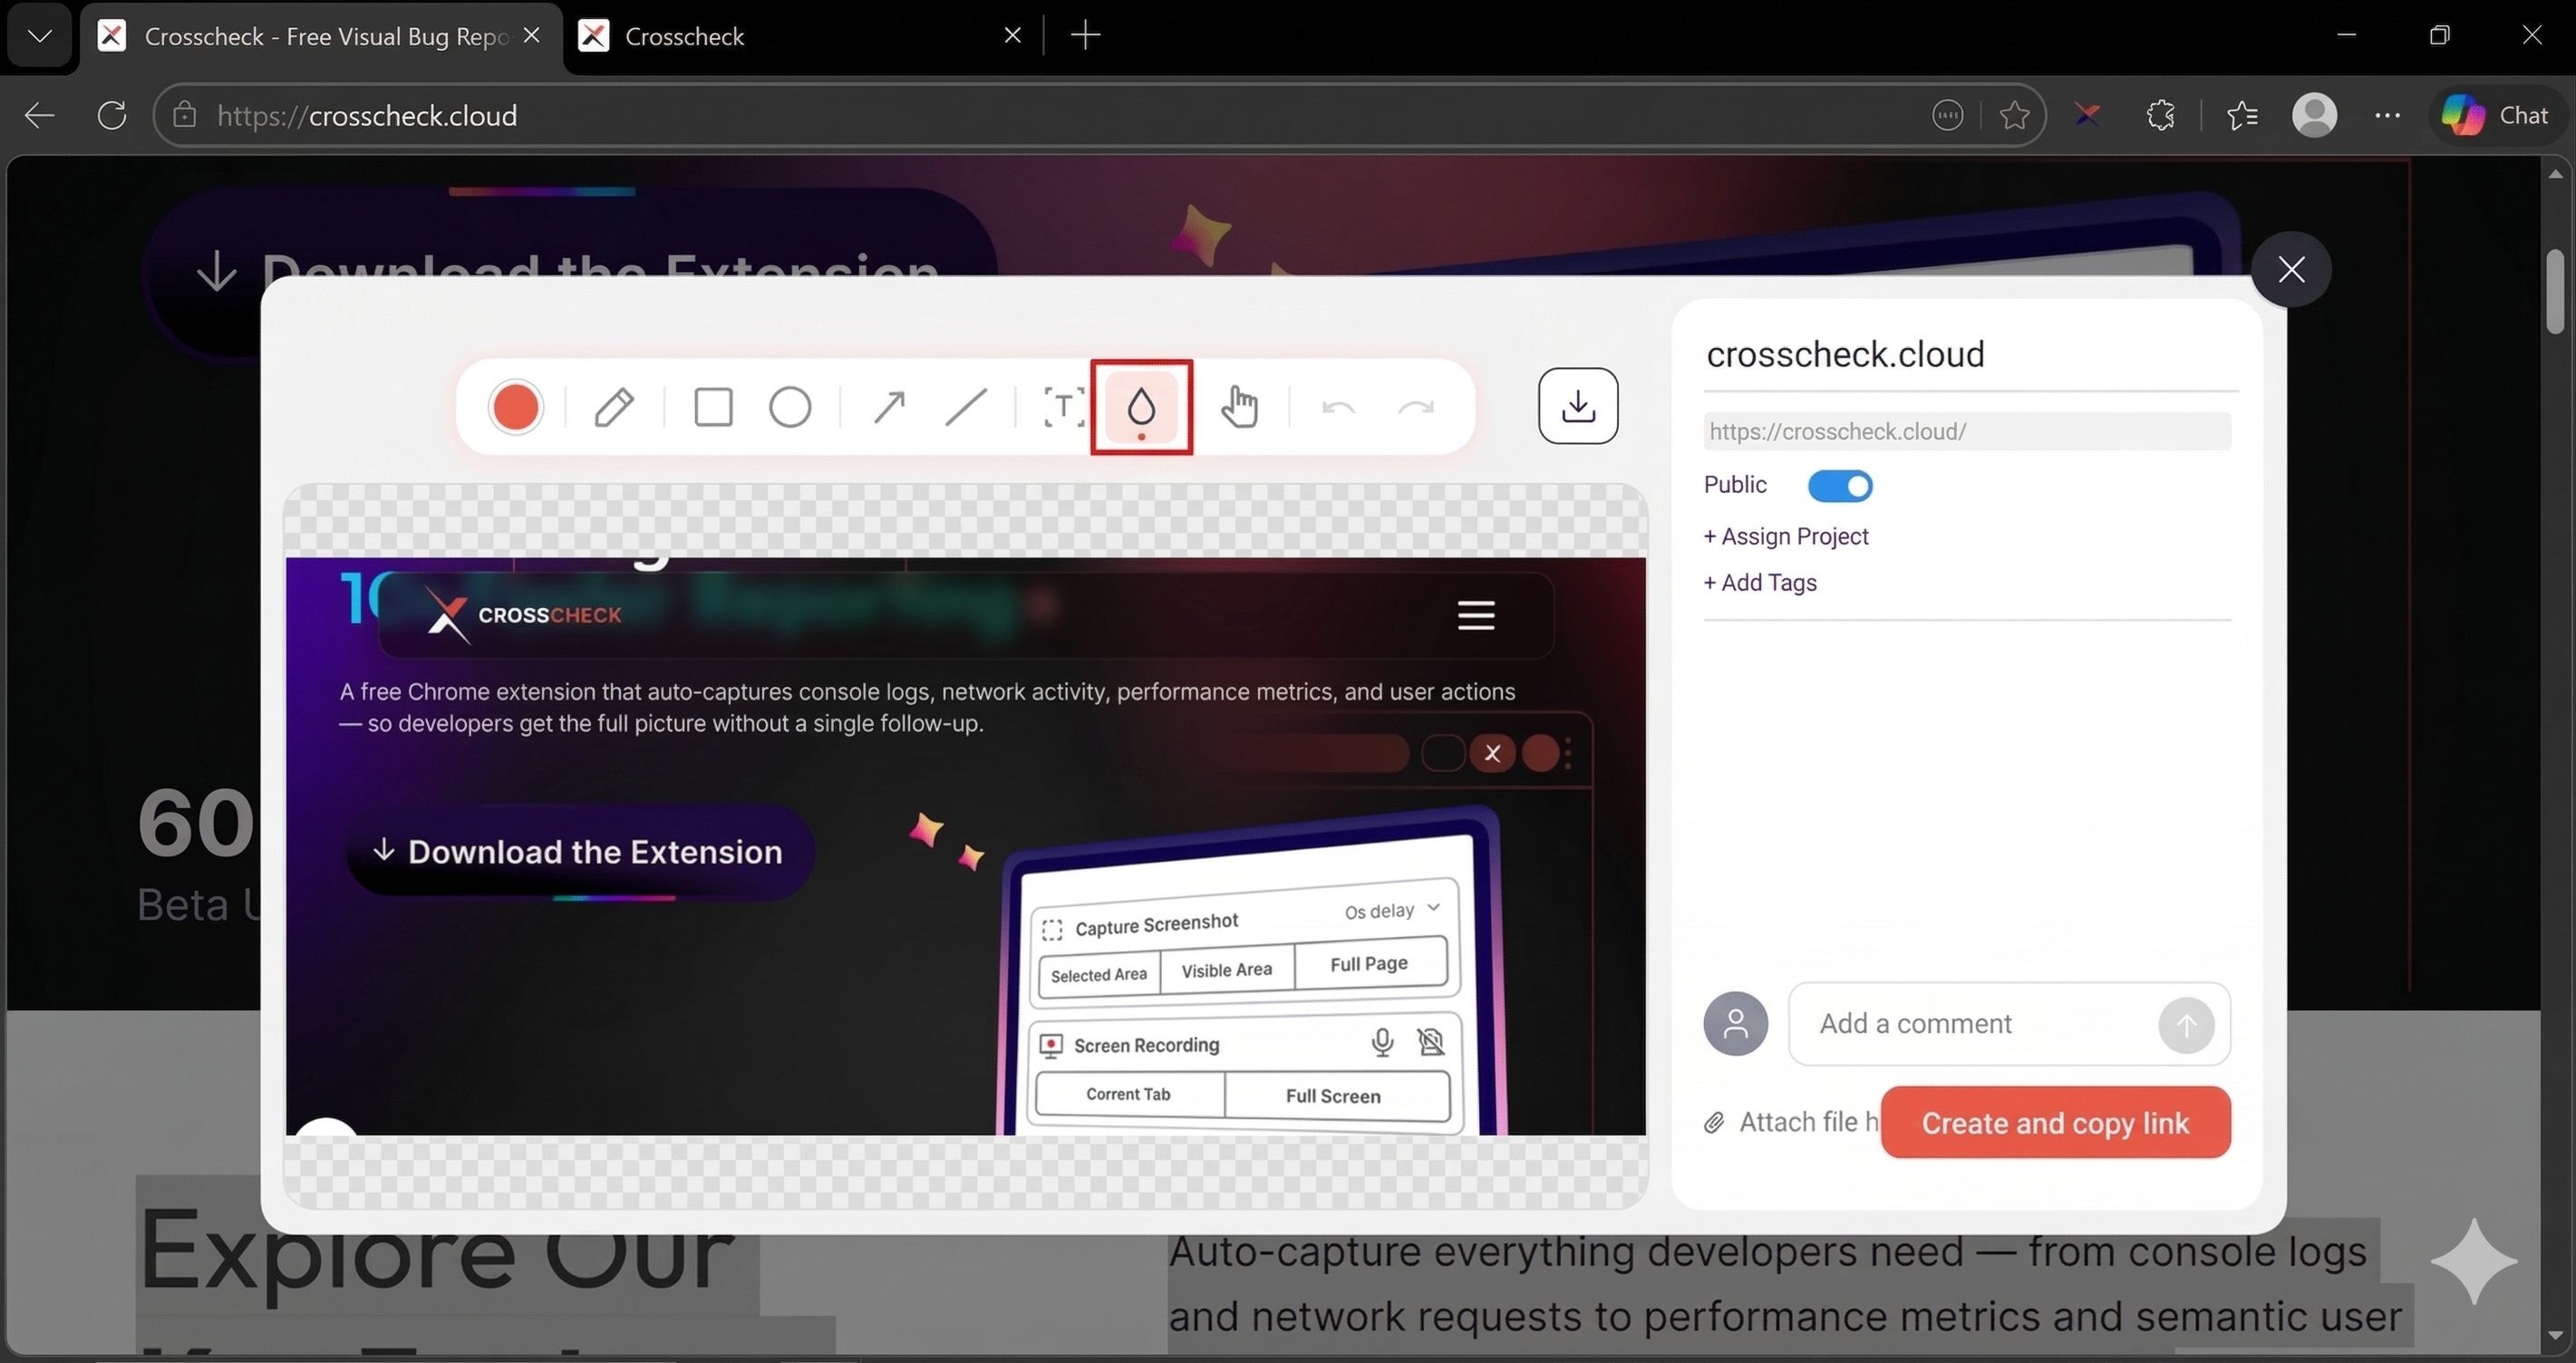Select the text annotation tool

[1062, 406]
